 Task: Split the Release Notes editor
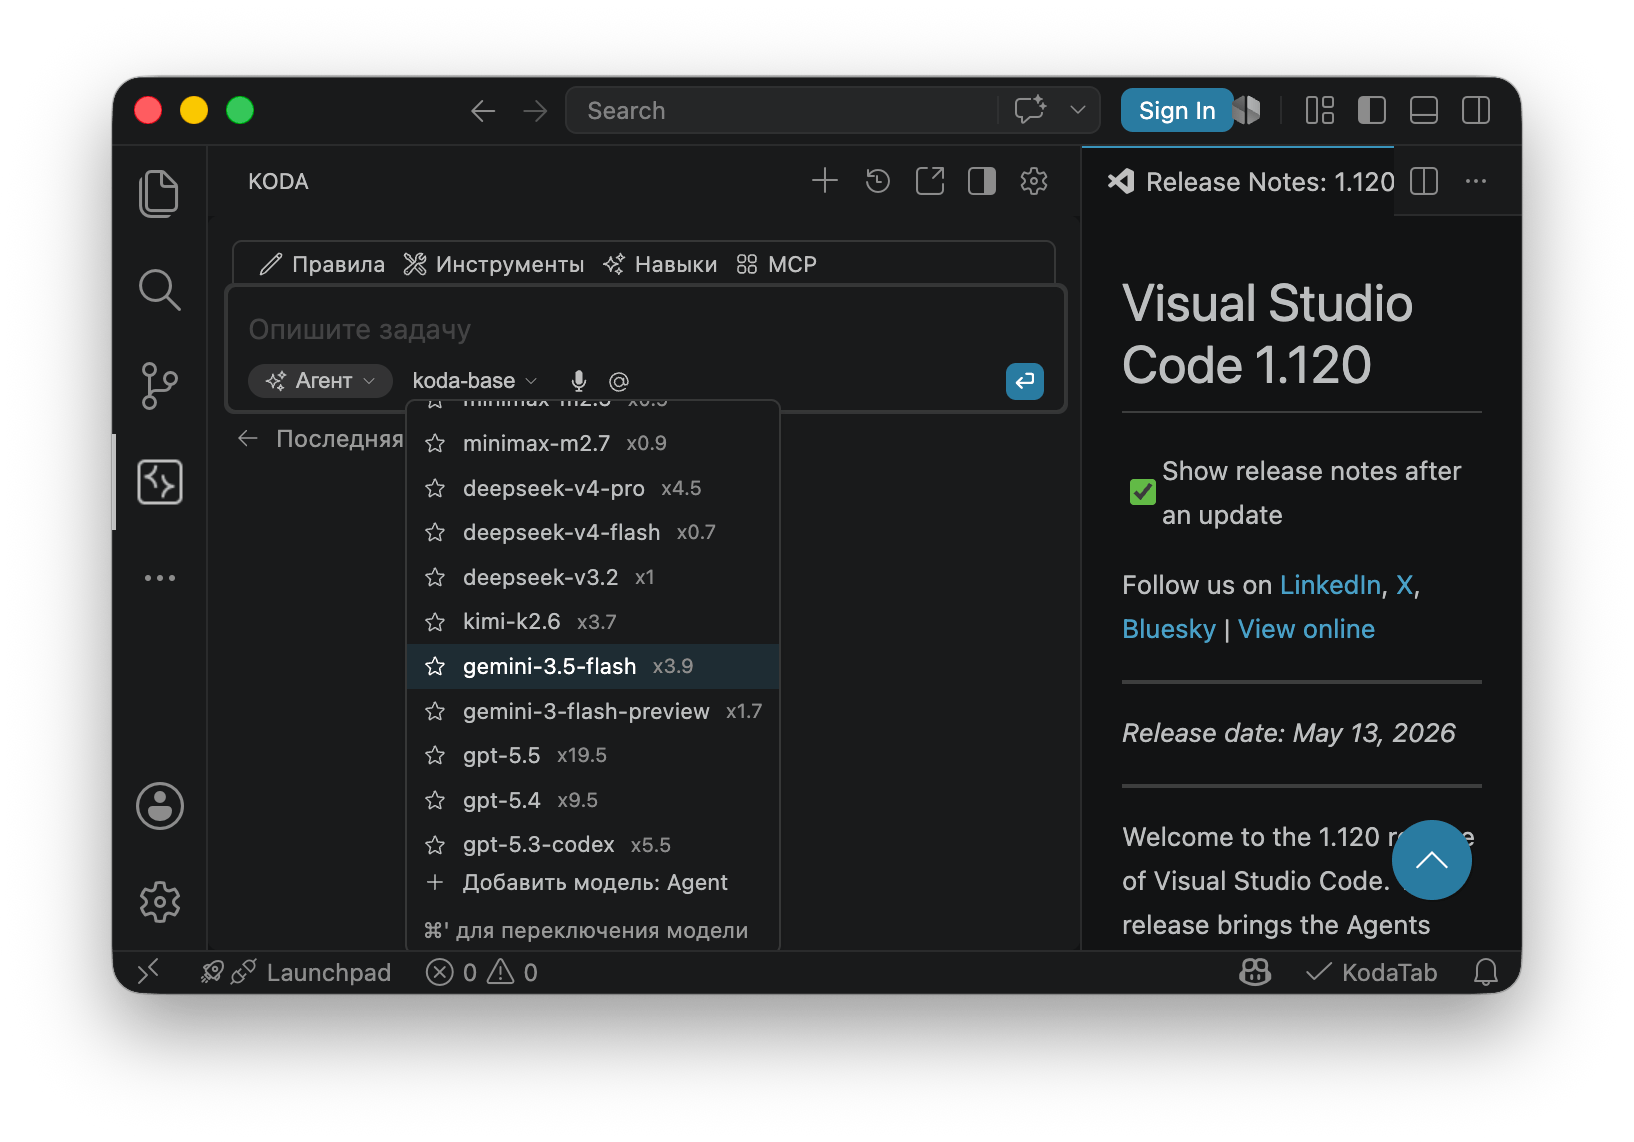pyautogui.click(x=1424, y=181)
